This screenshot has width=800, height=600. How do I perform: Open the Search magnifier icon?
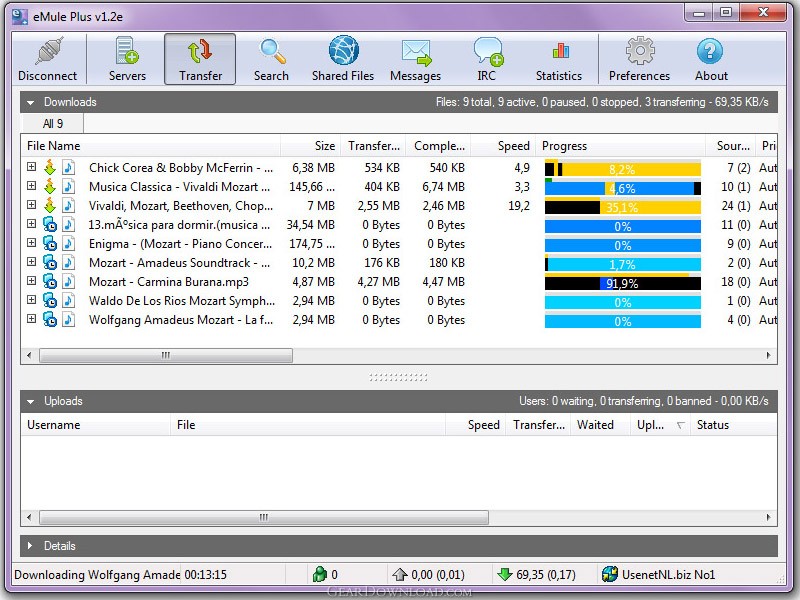[x=272, y=51]
